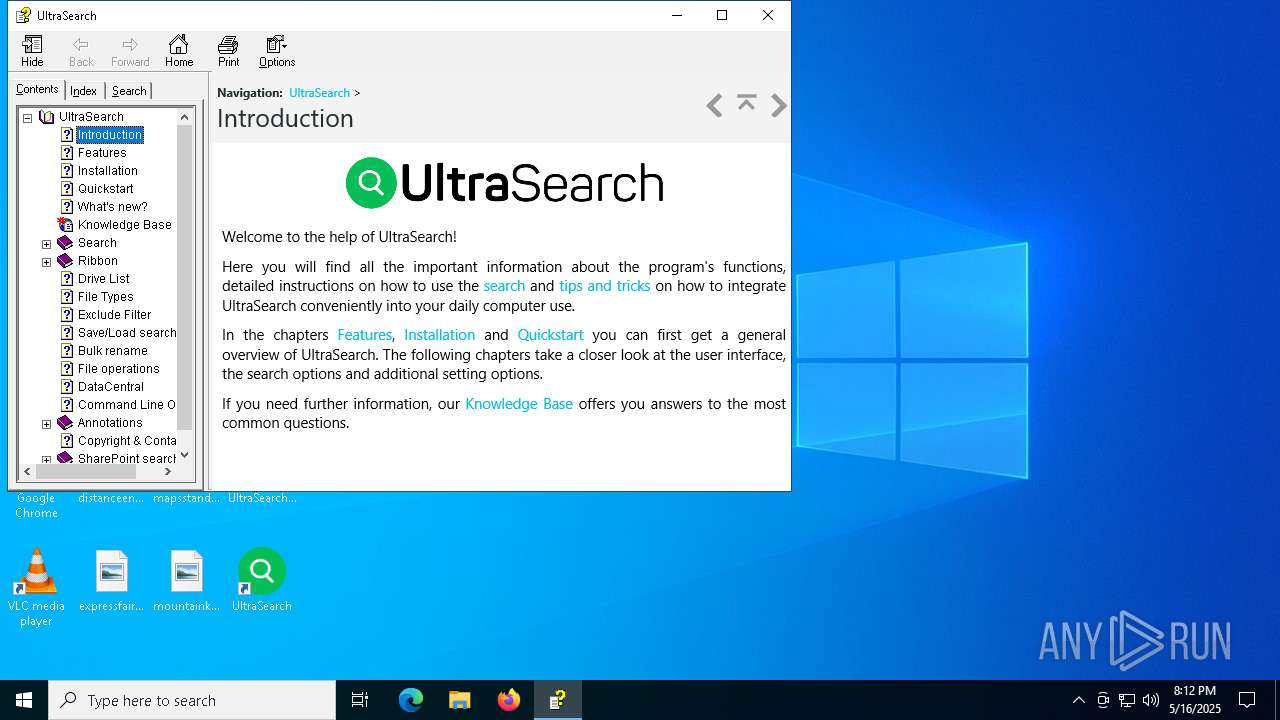
Task: Collapse the UltraSearch root tree node
Action: [x=28, y=117]
